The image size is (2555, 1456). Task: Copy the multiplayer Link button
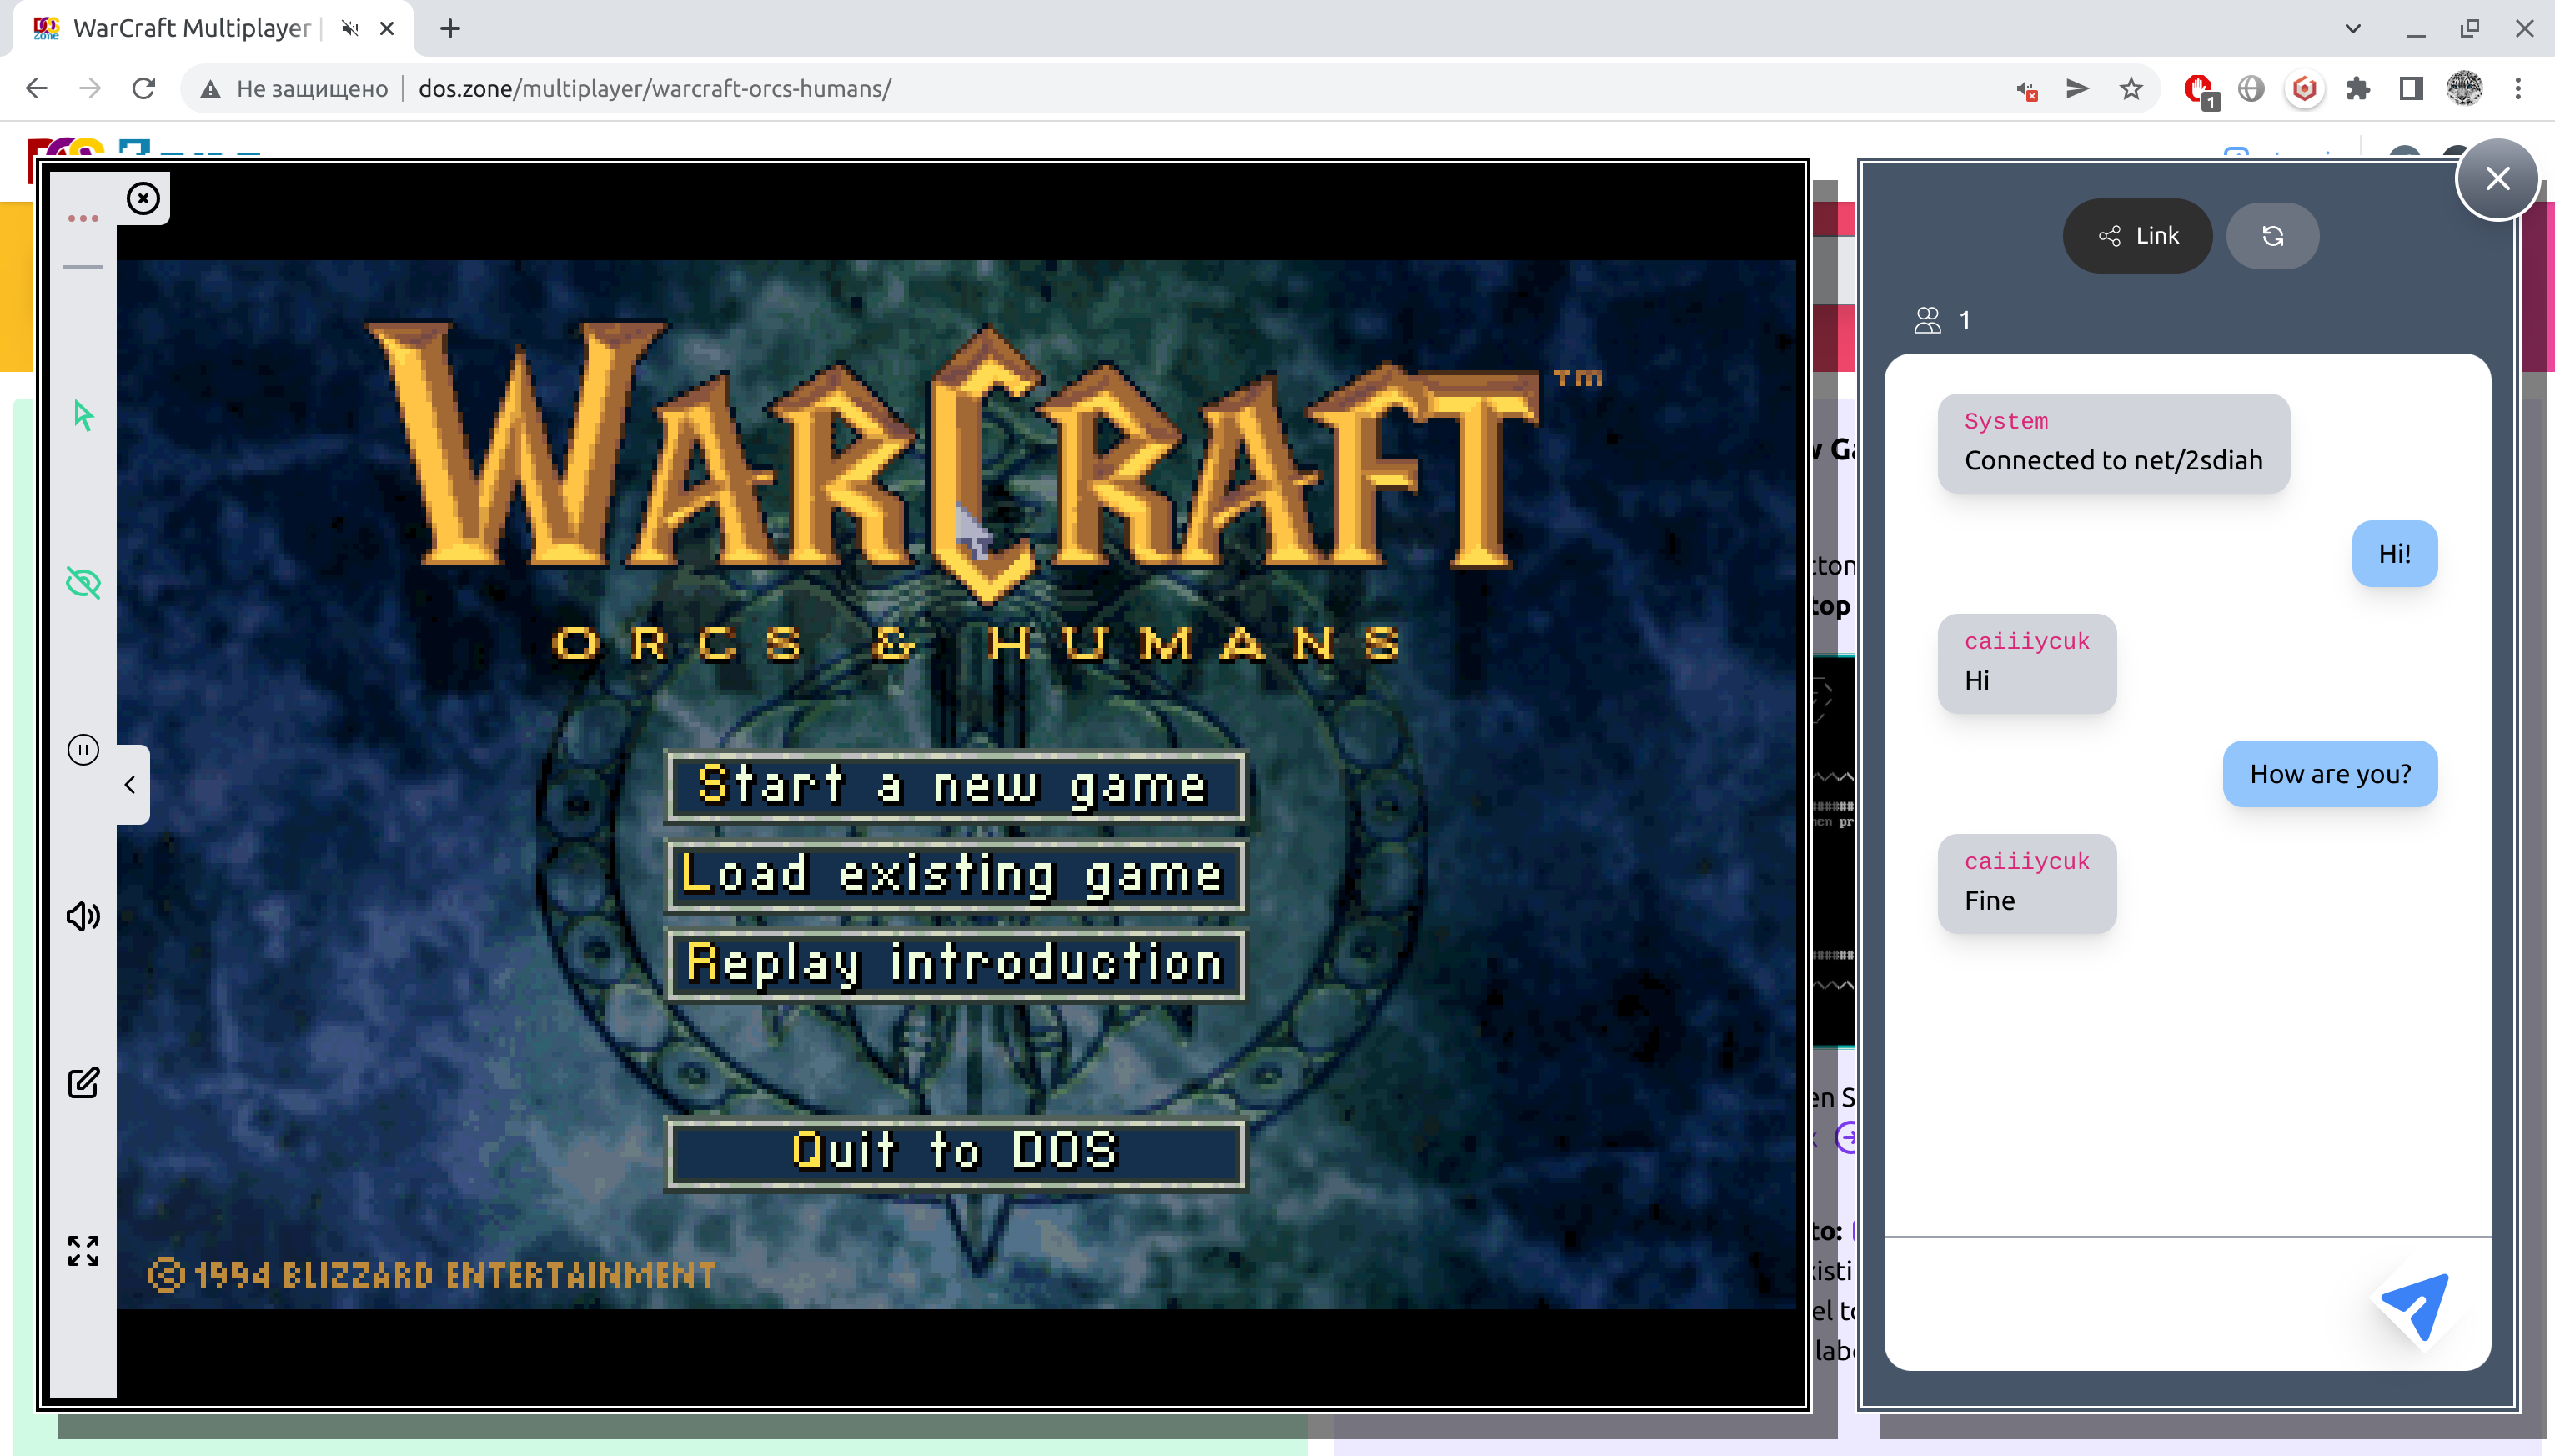click(2137, 236)
